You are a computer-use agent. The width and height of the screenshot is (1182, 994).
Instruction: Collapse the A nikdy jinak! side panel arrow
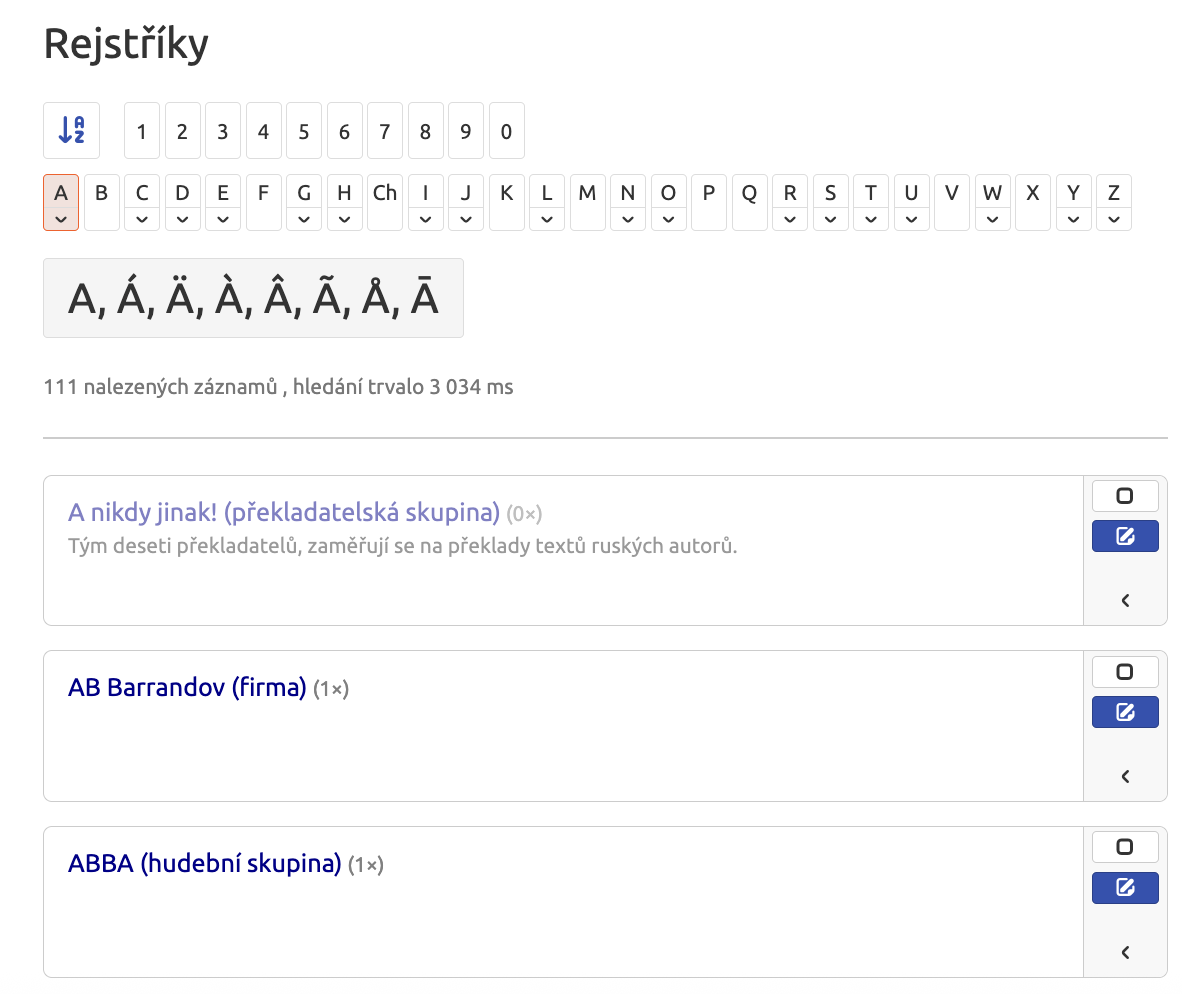click(x=1125, y=601)
